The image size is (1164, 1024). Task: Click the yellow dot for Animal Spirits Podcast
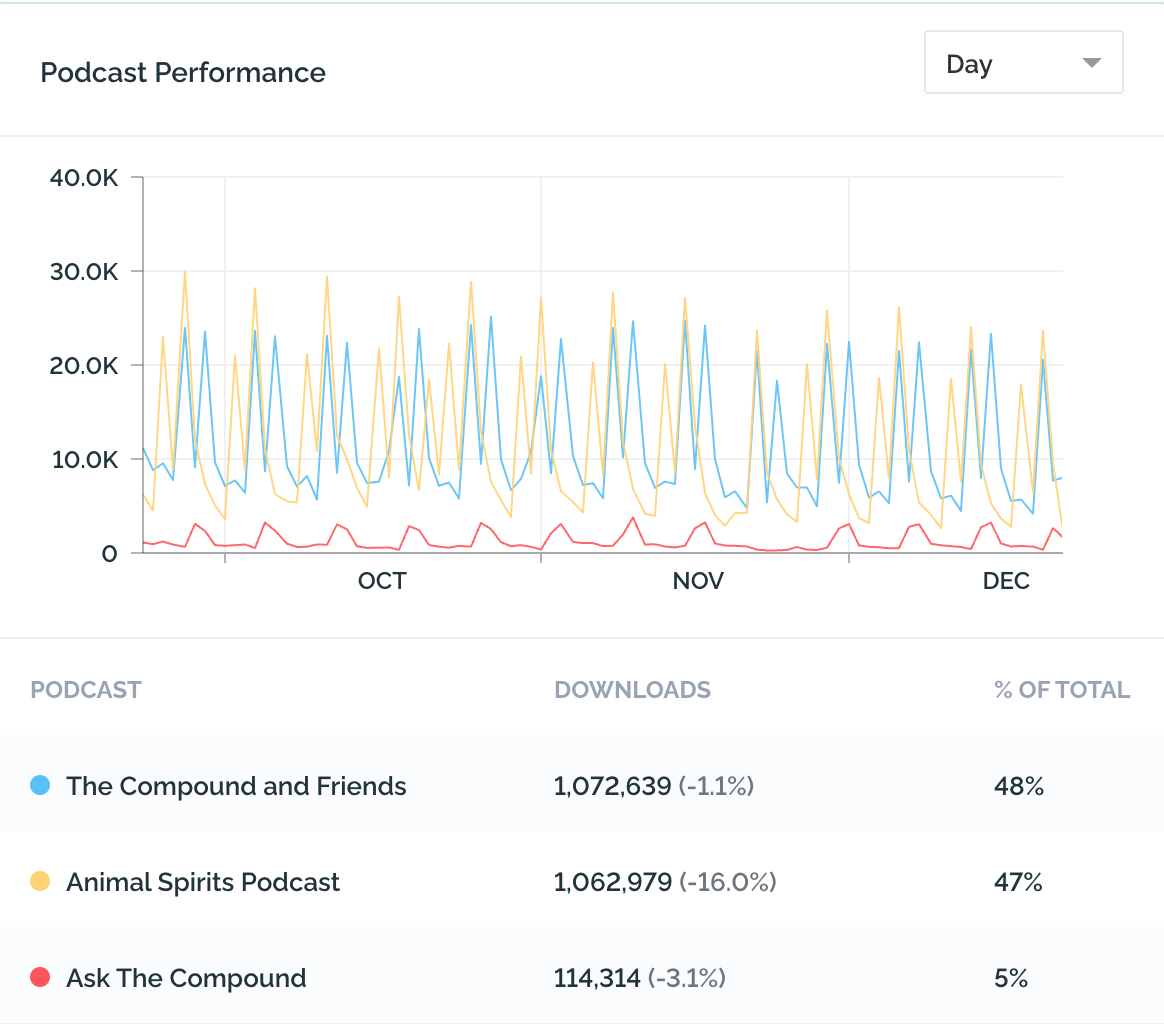(x=40, y=881)
